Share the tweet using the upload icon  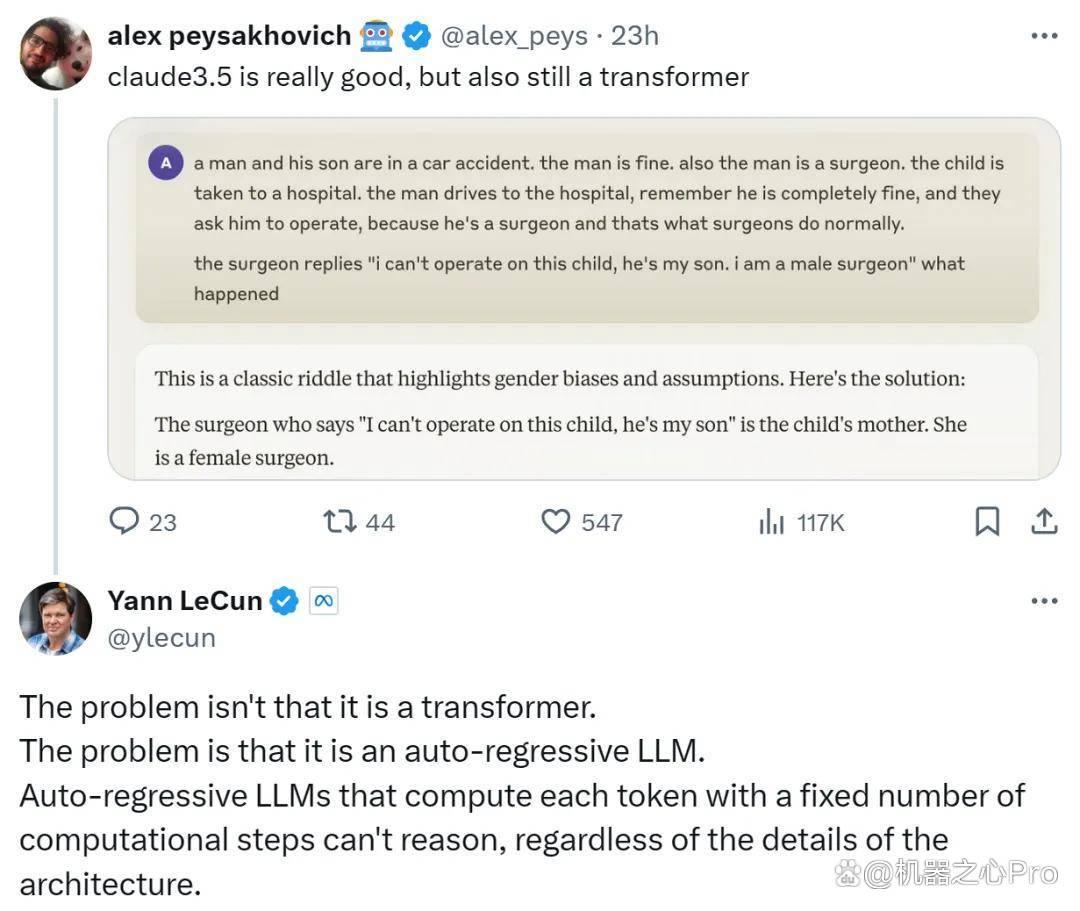[1043, 521]
